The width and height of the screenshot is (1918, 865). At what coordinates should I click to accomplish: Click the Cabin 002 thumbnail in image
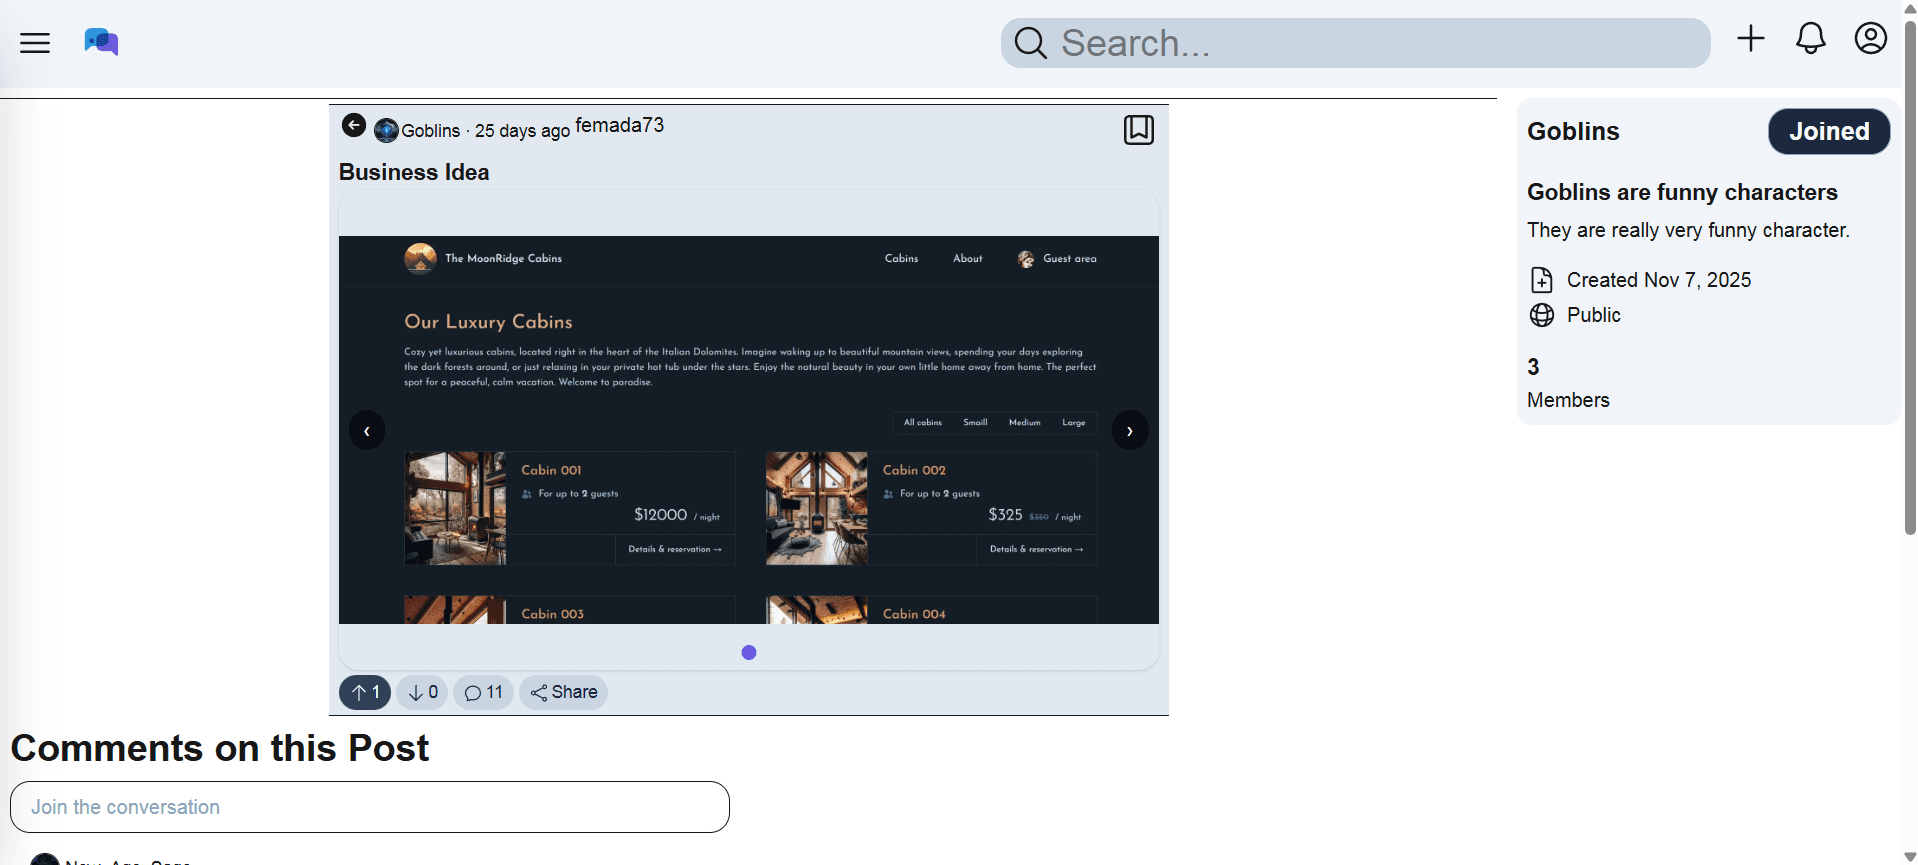[817, 508]
